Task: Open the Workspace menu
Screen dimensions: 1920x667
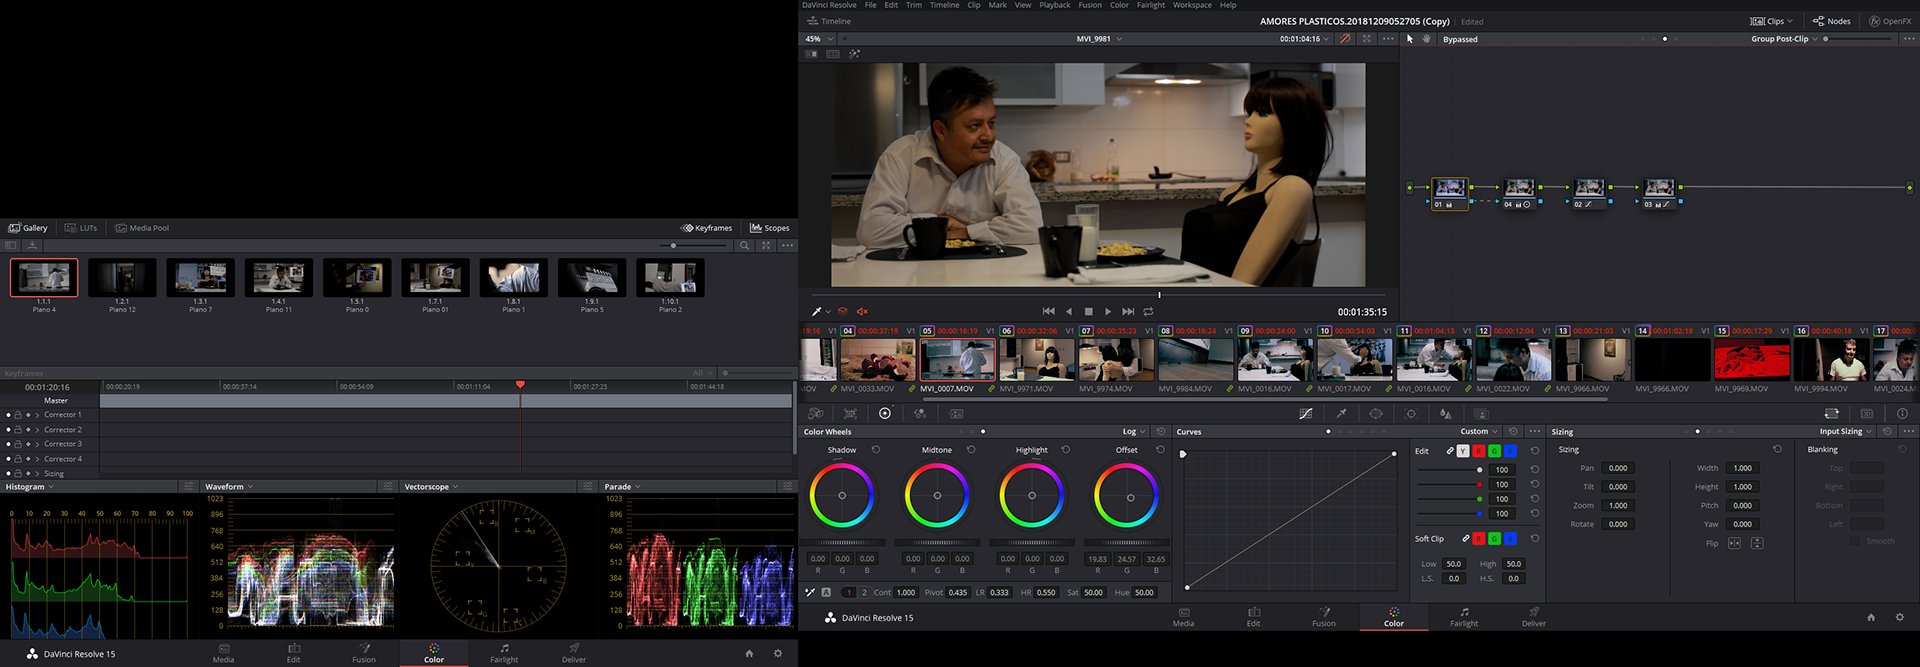Action: 1192,5
